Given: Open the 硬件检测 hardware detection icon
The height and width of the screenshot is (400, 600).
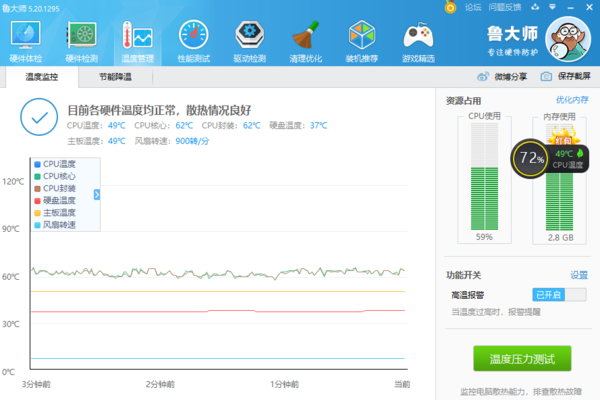Looking at the screenshot, I should tap(81, 41).
